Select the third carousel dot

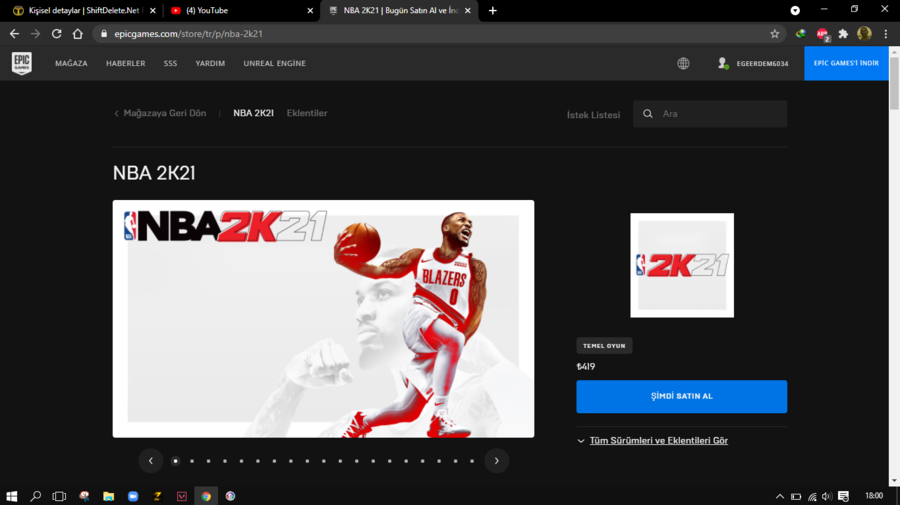(x=208, y=461)
